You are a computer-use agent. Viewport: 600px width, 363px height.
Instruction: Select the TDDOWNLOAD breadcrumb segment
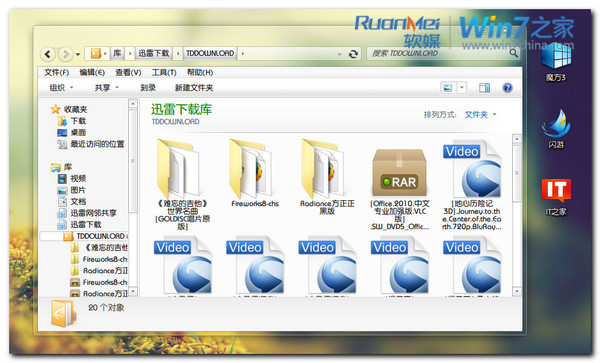pos(210,54)
